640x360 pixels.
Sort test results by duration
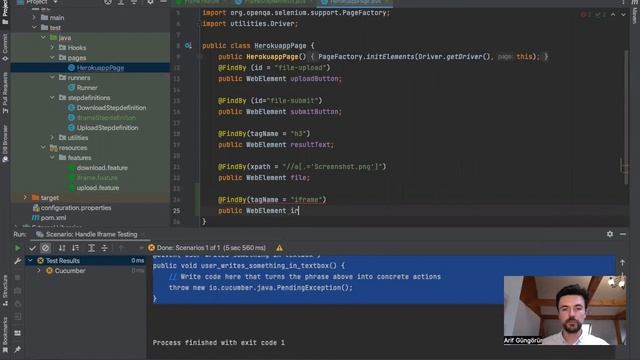point(76,248)
